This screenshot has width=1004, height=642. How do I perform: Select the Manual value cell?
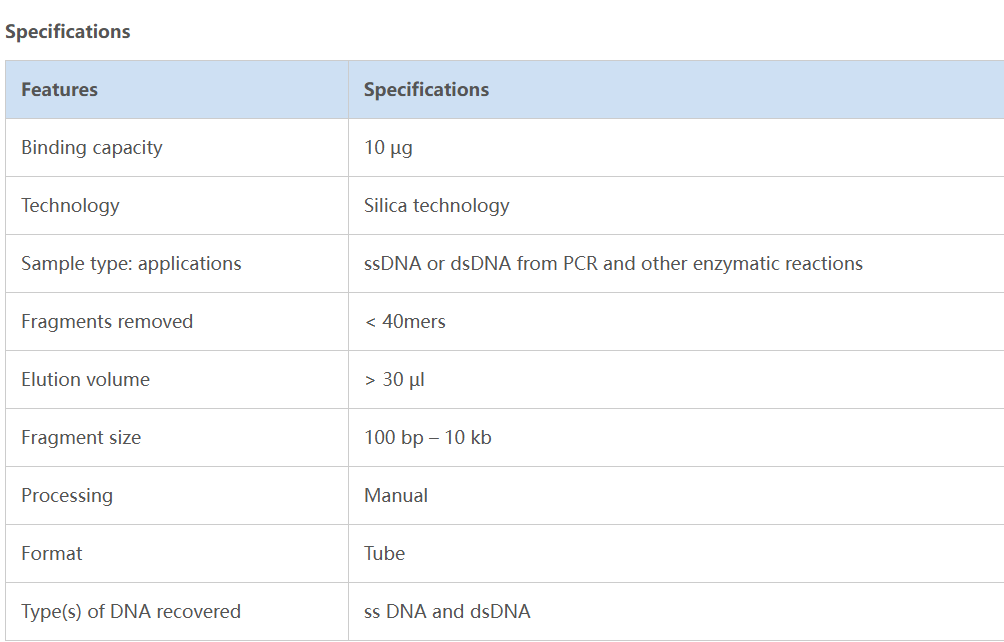[396, 495]
